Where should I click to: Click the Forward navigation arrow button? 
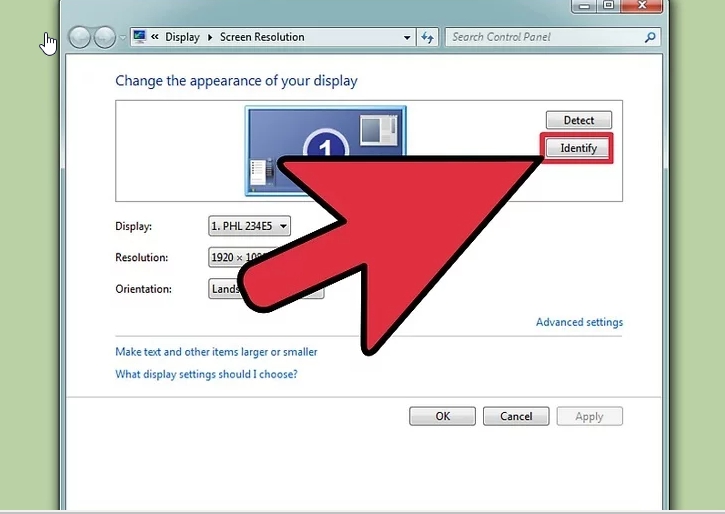104,38
